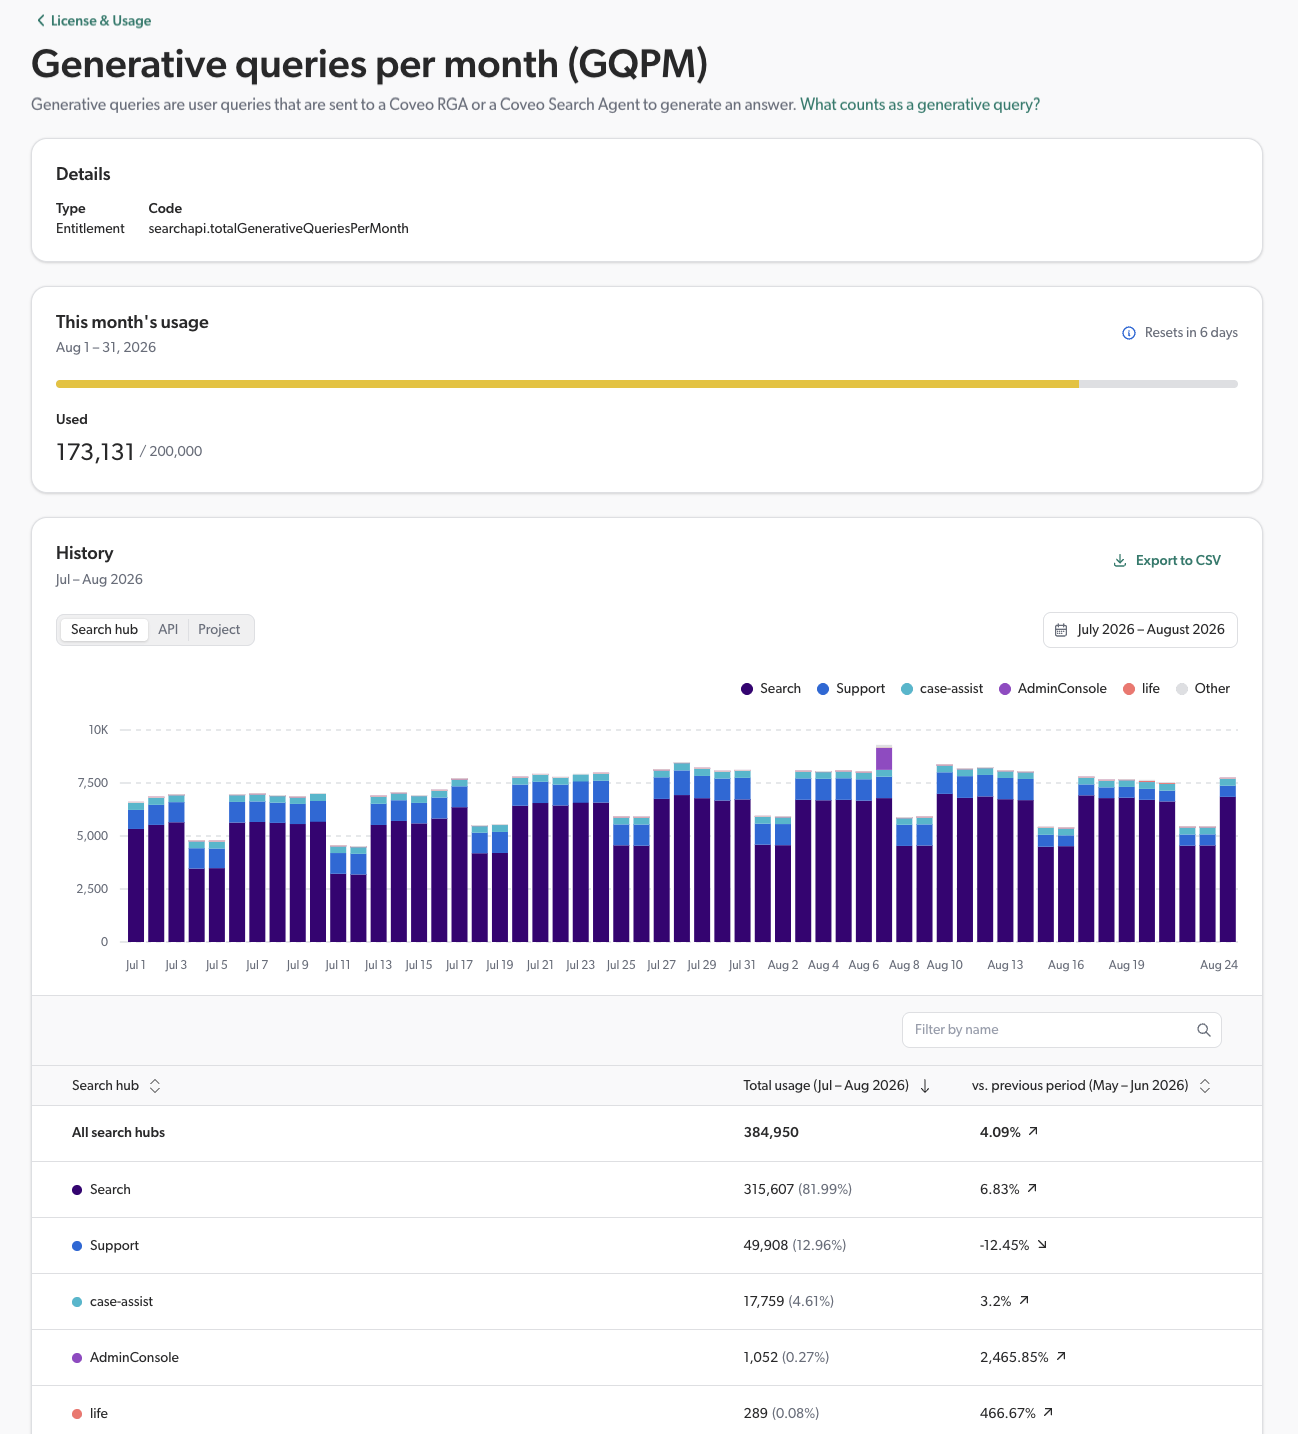Click the calendar icon in date range button

pyautogui.click(x=1061, y=630)
